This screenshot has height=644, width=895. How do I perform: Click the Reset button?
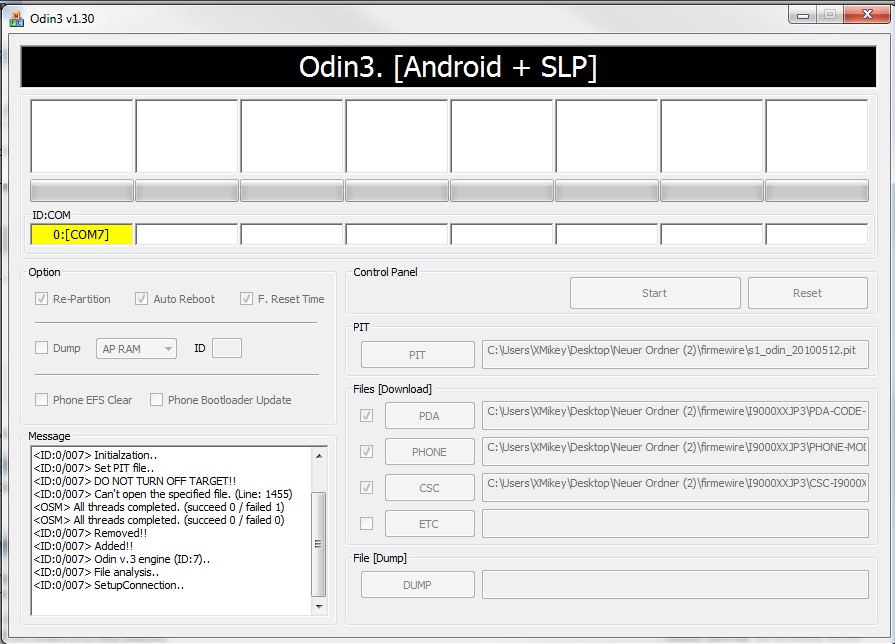pos(808,293)
